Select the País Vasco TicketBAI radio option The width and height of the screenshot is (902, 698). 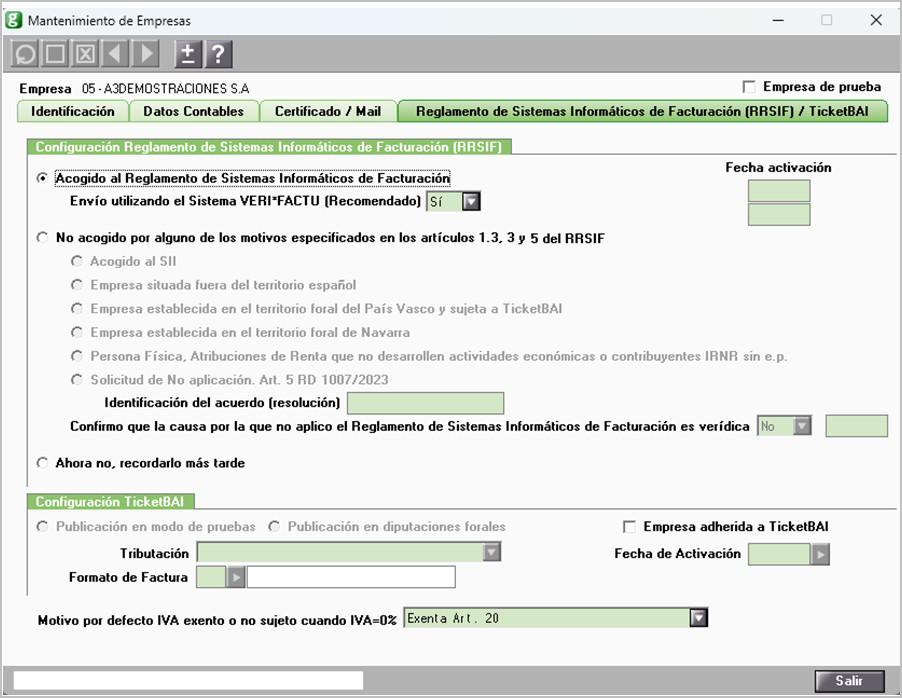77,308
